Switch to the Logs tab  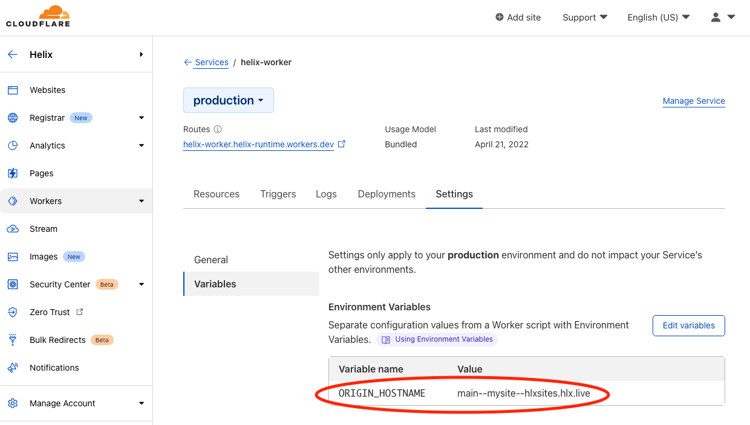[x=326, y=194]
